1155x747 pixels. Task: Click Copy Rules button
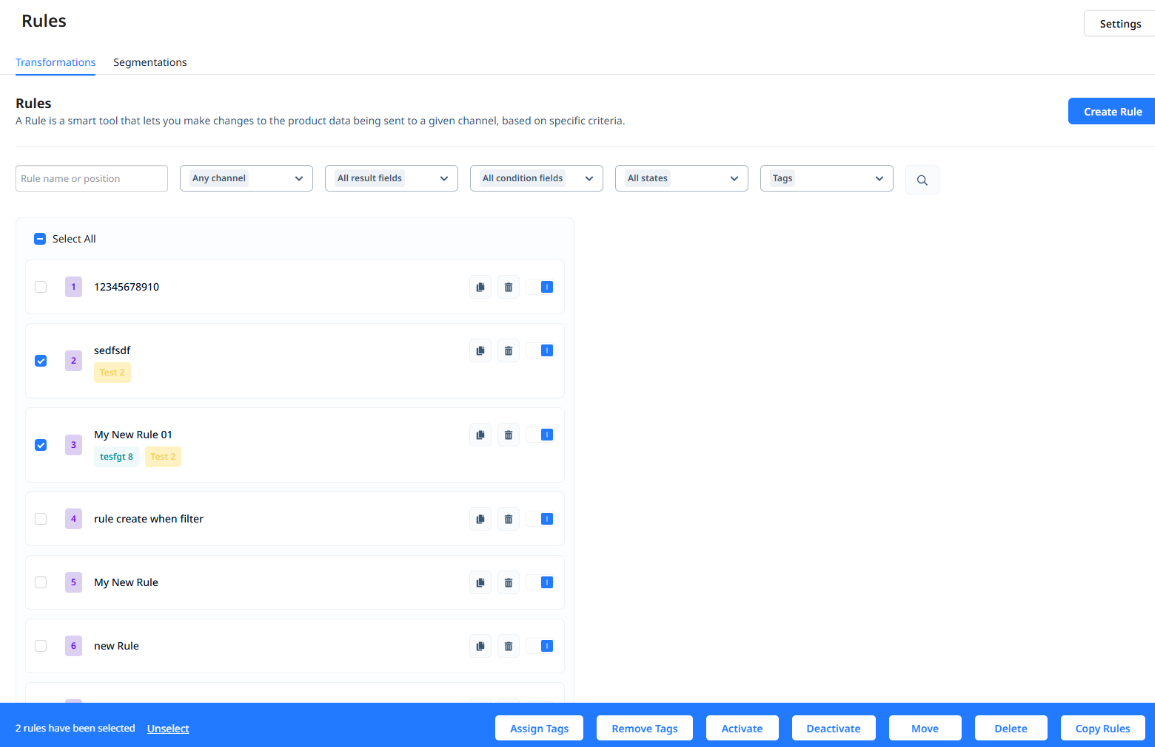1103,728
